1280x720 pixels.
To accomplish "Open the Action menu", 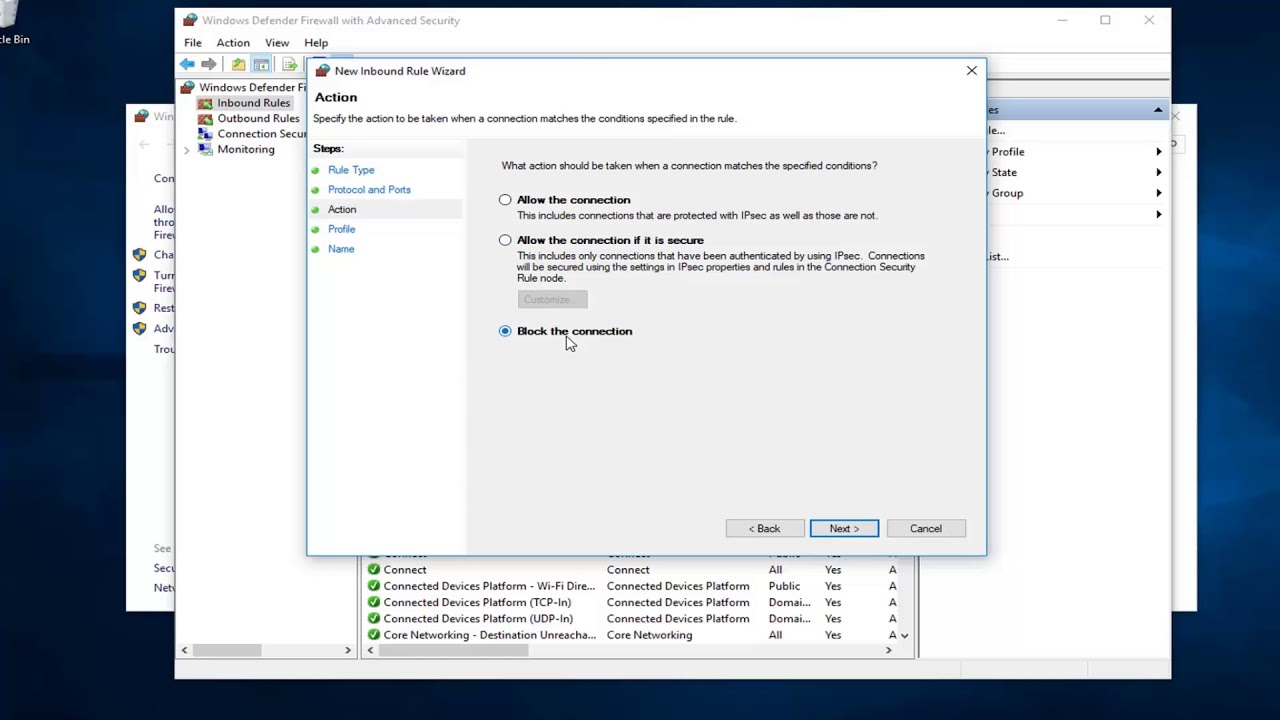I will coord(233,43).
